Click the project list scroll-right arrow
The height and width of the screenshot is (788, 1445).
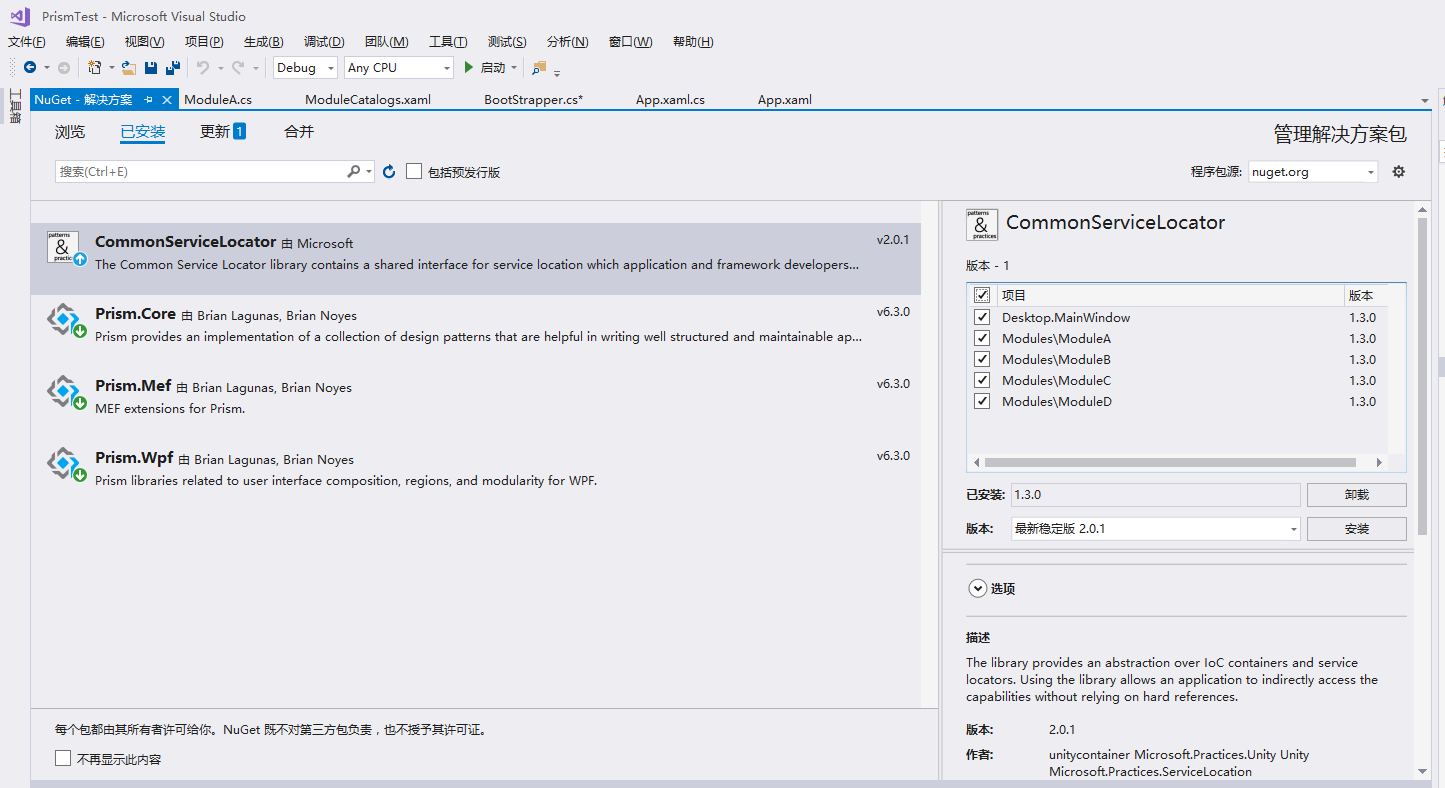(1379, 462)
